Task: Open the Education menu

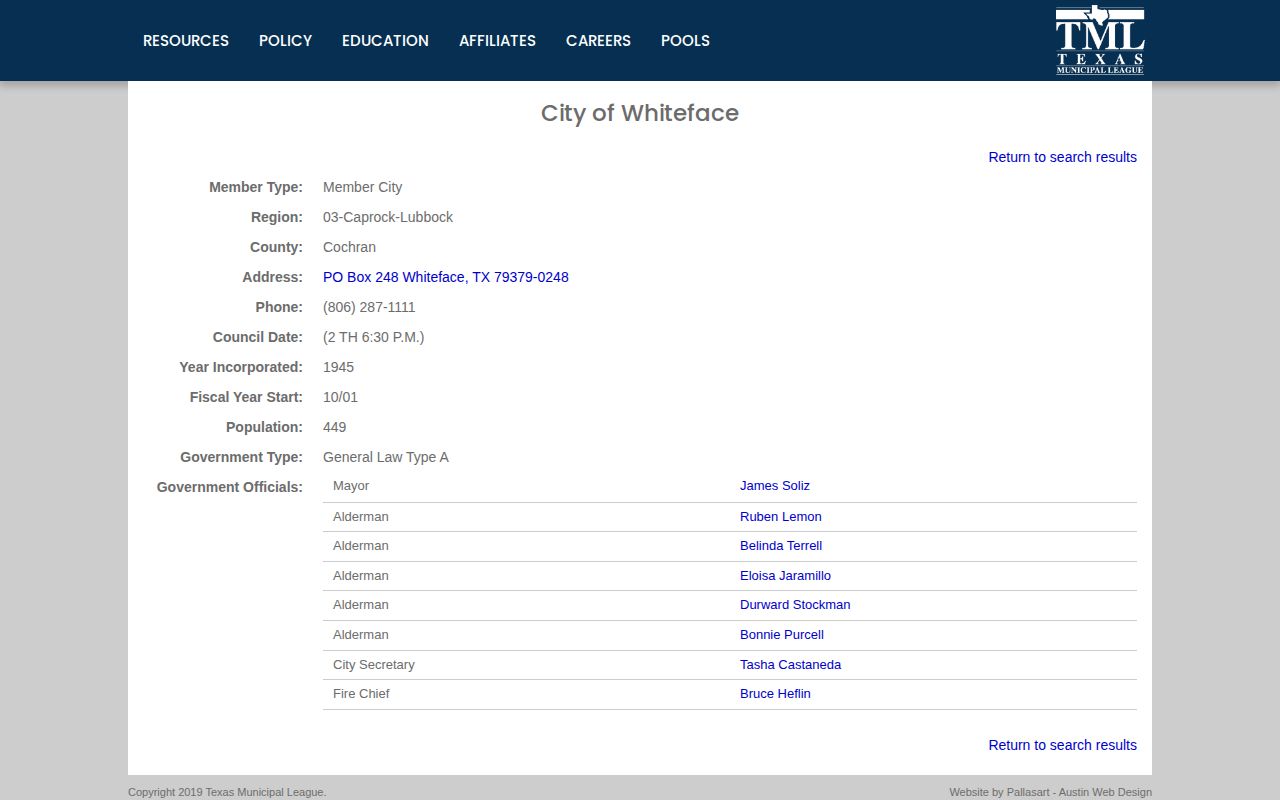Action: click(x=385, y=41)
